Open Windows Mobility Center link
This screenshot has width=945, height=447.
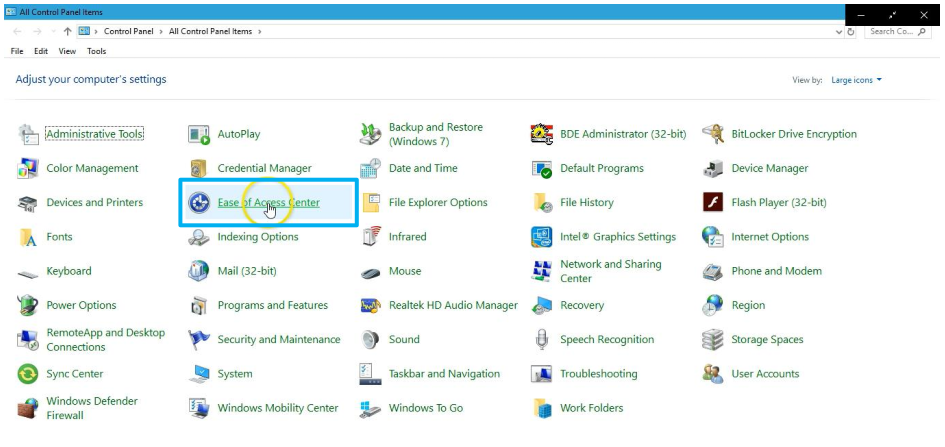coord(278,408)
